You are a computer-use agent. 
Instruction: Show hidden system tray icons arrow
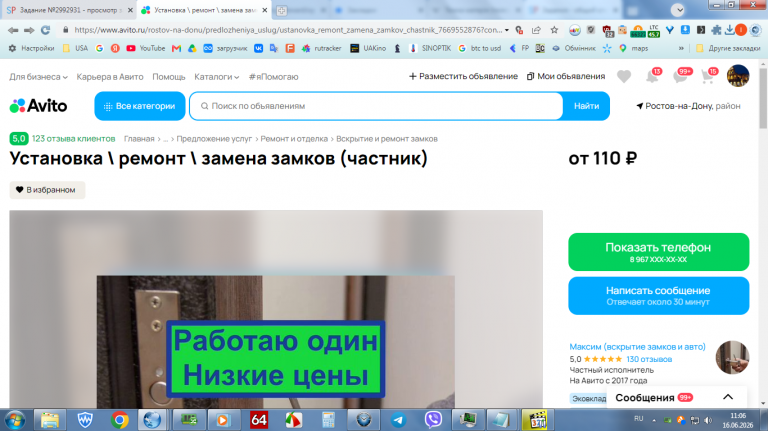coord(654,420)
